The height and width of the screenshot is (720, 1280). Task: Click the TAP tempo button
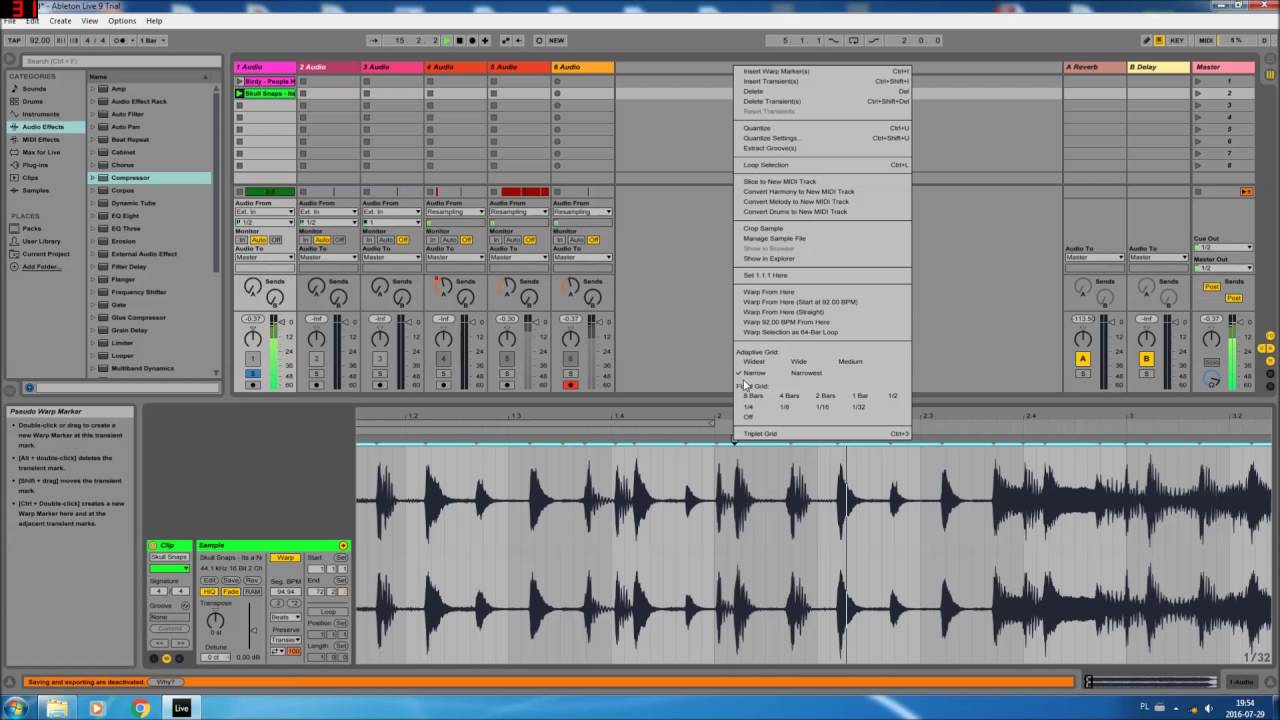click(x=14, y=41)
